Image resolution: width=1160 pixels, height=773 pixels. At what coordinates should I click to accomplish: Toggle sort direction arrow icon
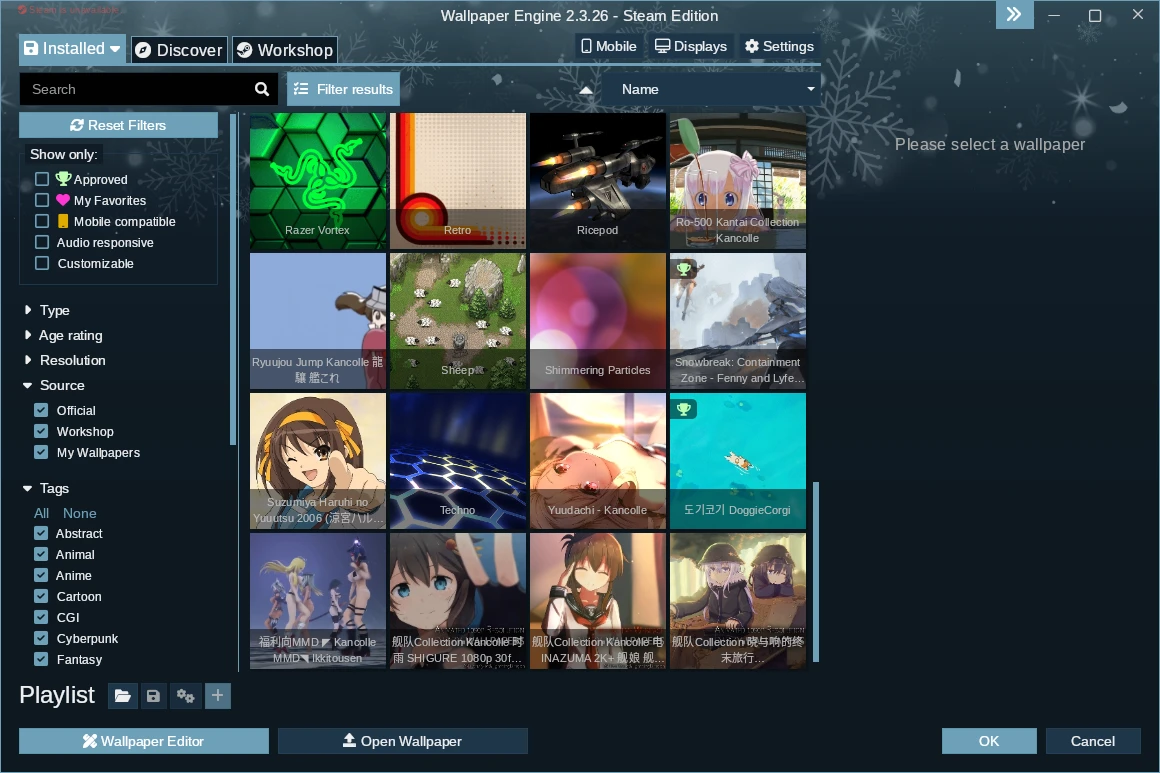[586, 90]
